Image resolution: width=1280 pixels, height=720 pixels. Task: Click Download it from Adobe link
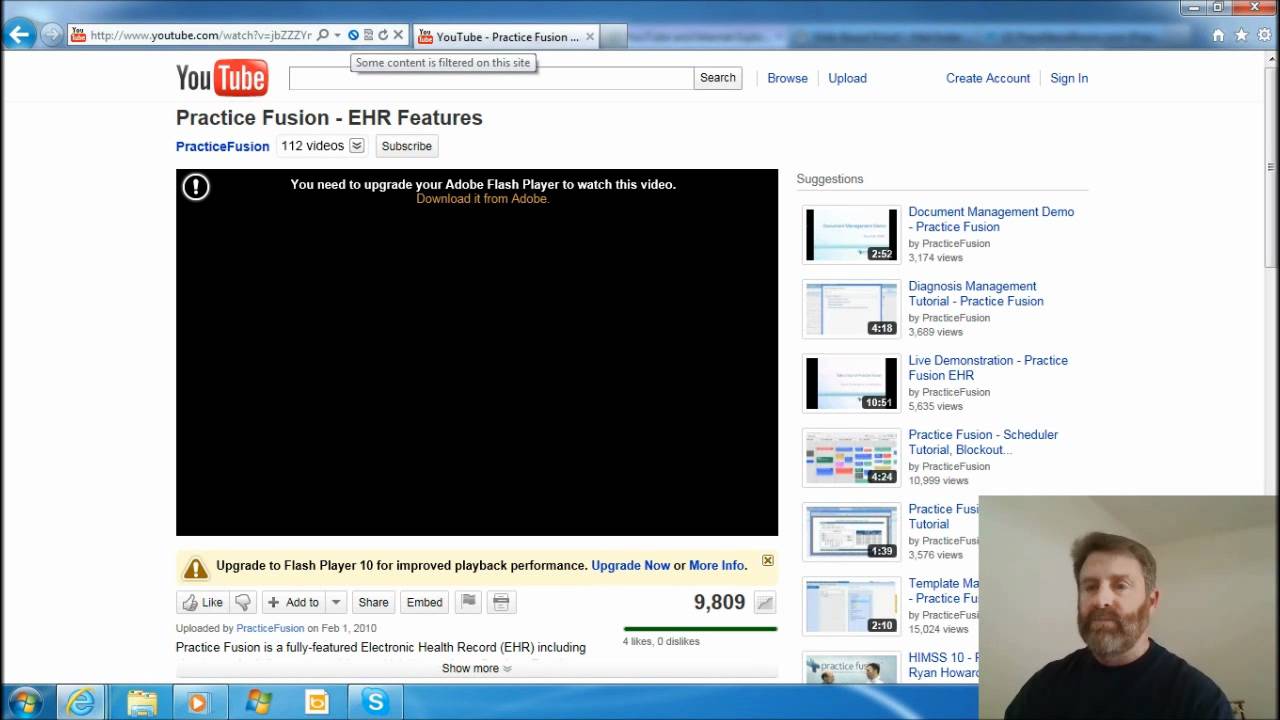483,199
